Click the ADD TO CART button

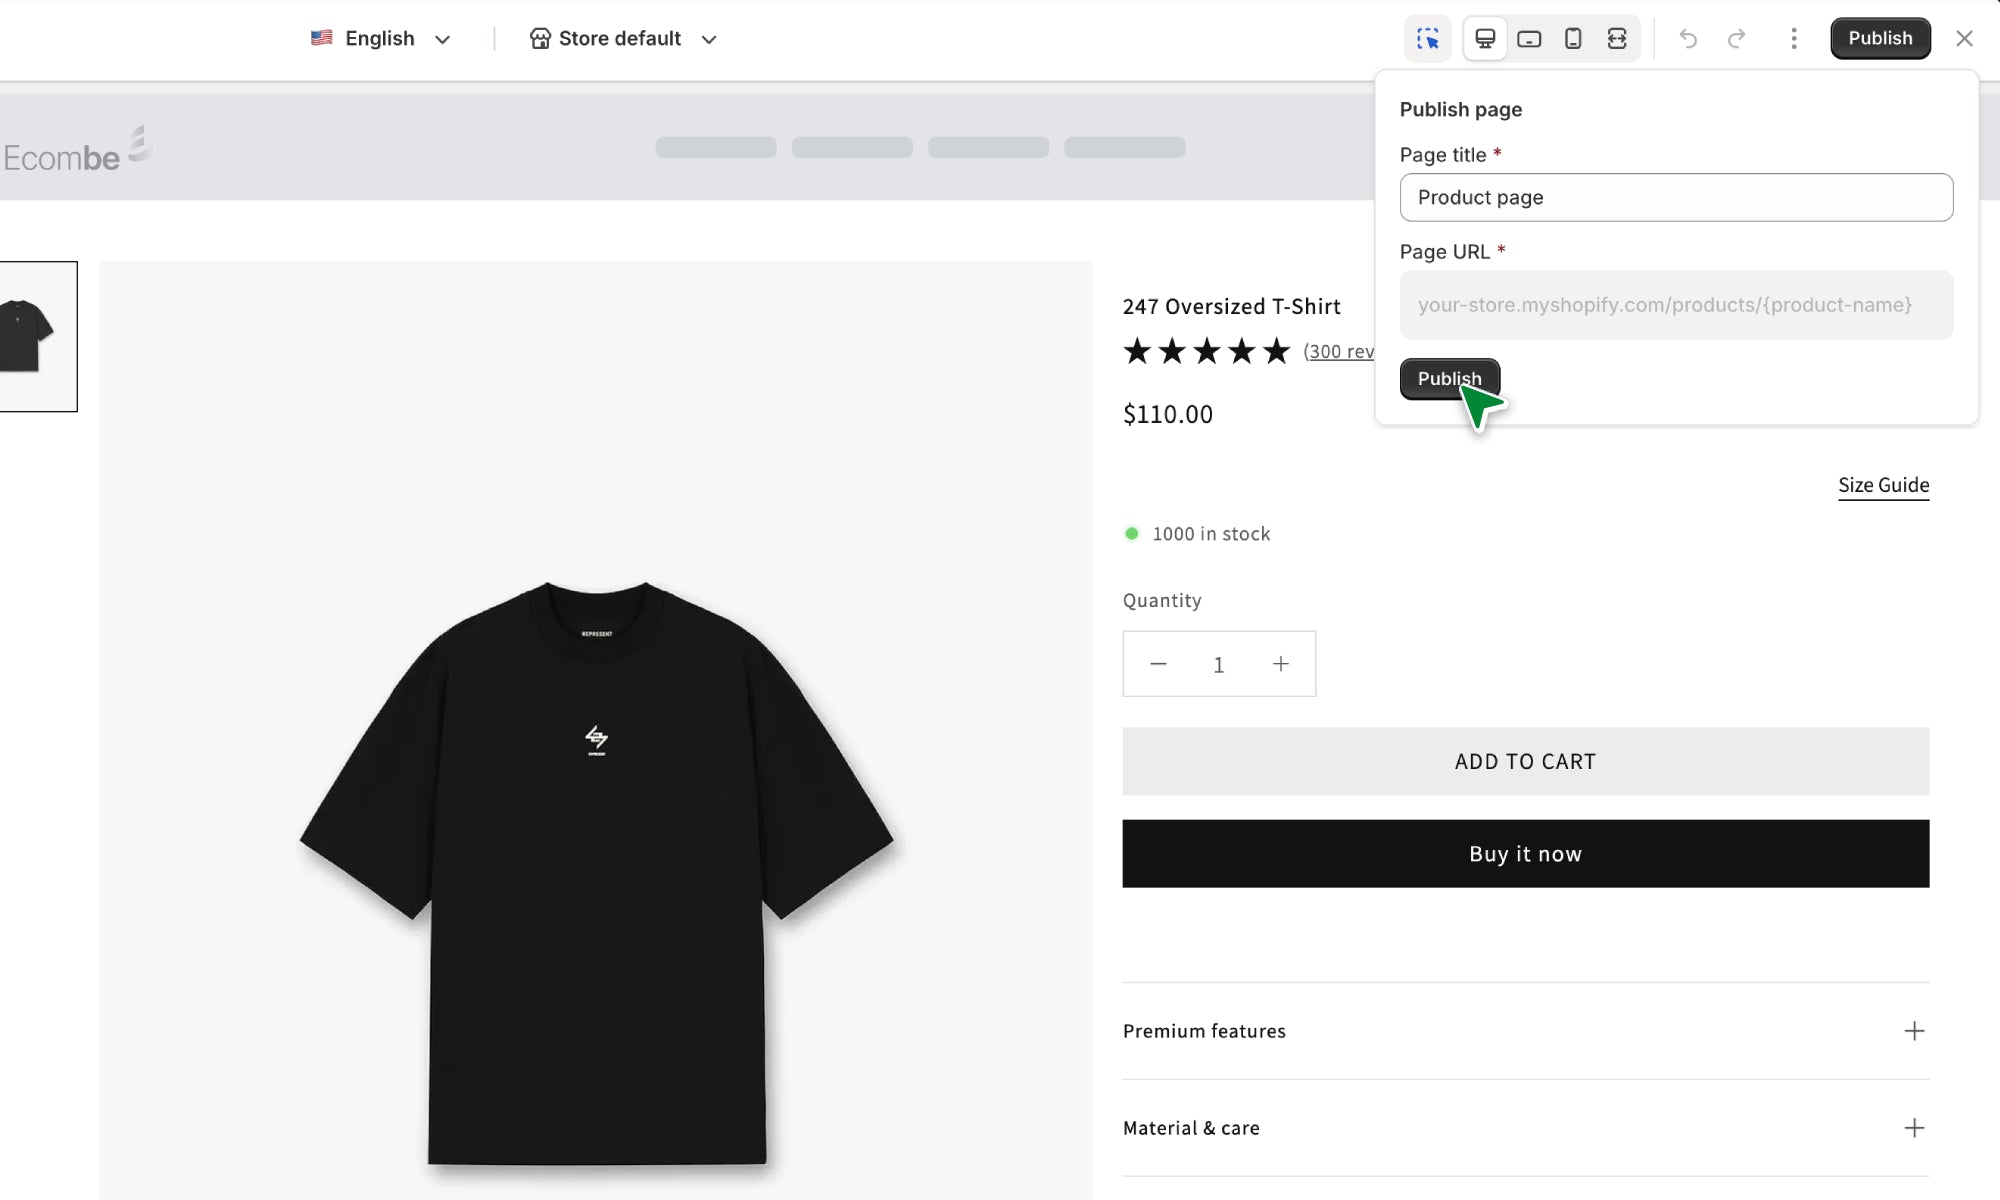(x=1525, y=761)
